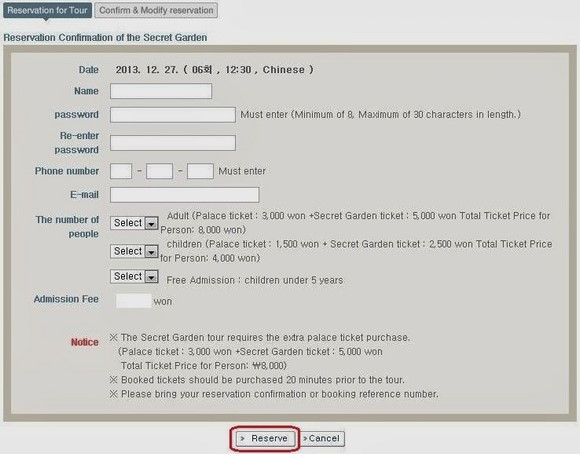Click the Name input field
This screenshot has height=454, width=580.
[x=161, y=91]
